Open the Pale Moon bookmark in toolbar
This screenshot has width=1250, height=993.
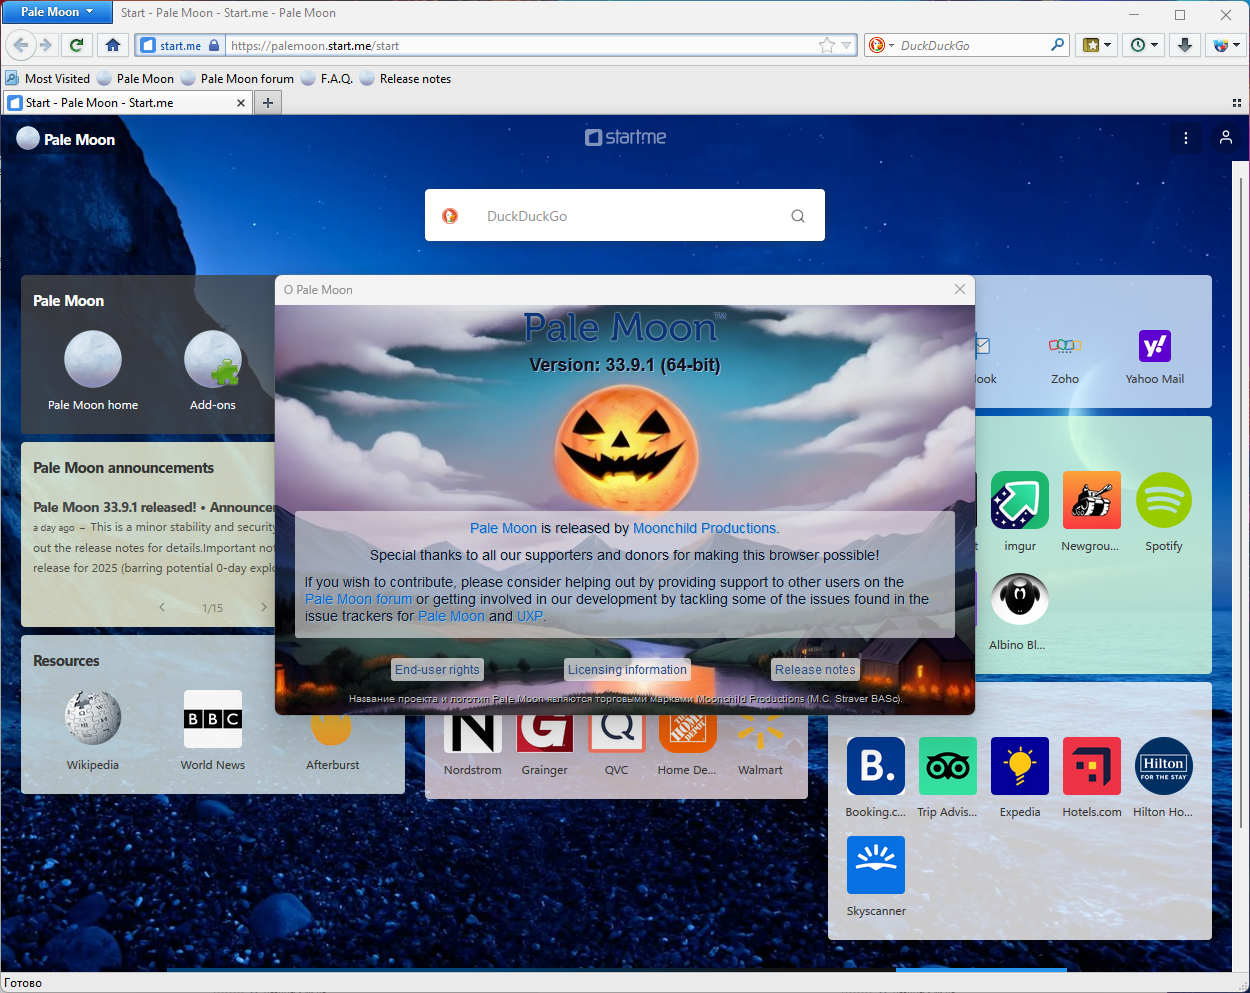(x=135, y=79)
